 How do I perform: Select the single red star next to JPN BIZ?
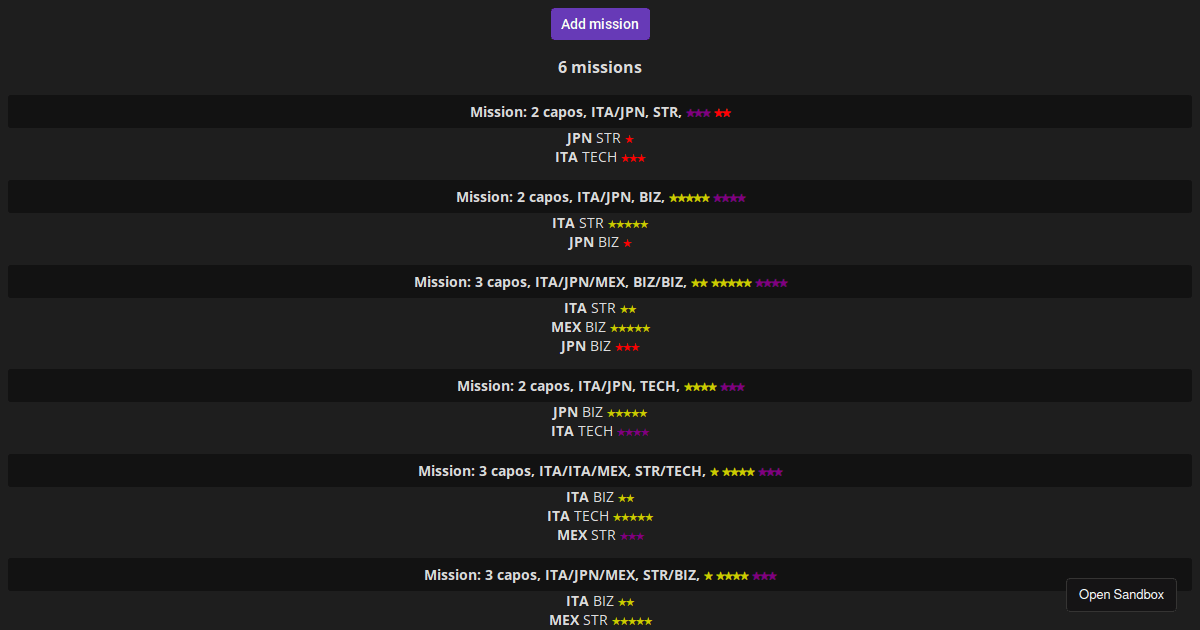[628, 242]
